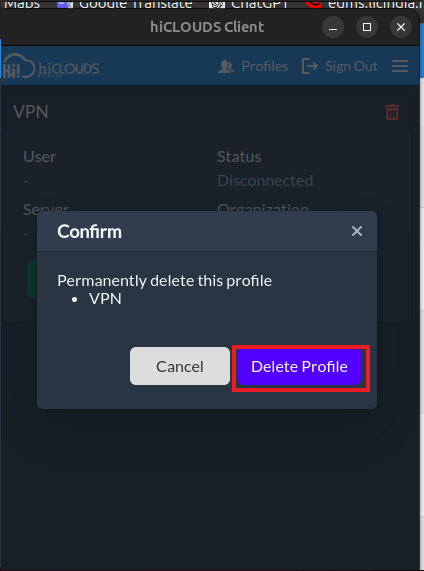Click the red trash icon for VPN profile
This screenshot has width=424, height=571.
pos(392,112)
